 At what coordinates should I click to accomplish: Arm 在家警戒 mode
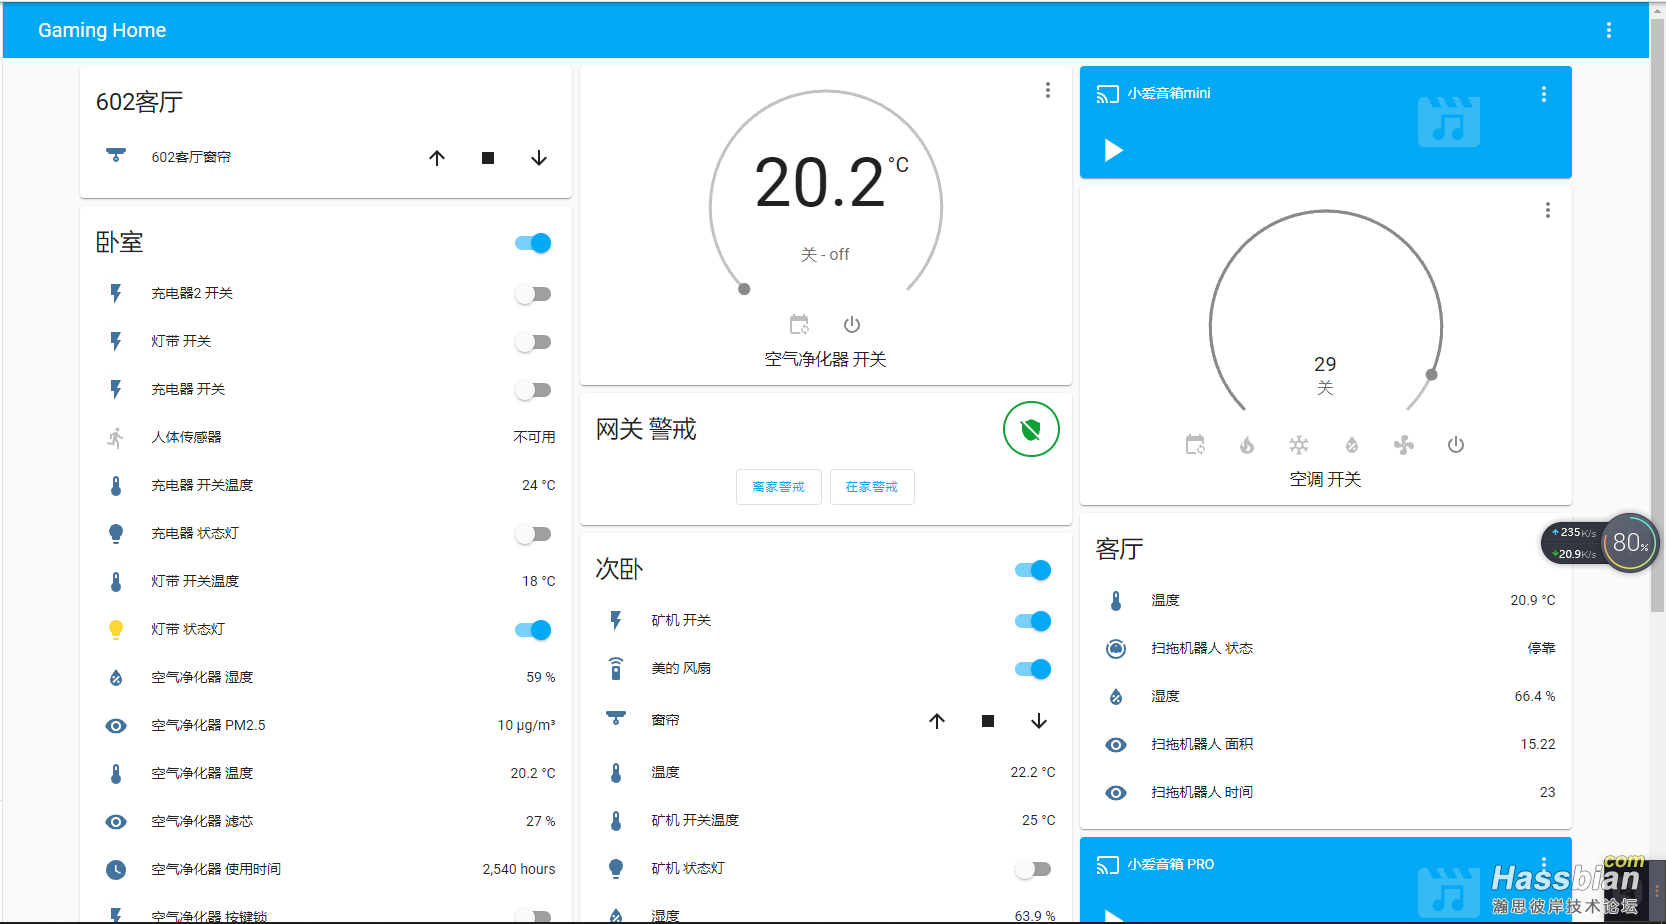tap(872, 487)
